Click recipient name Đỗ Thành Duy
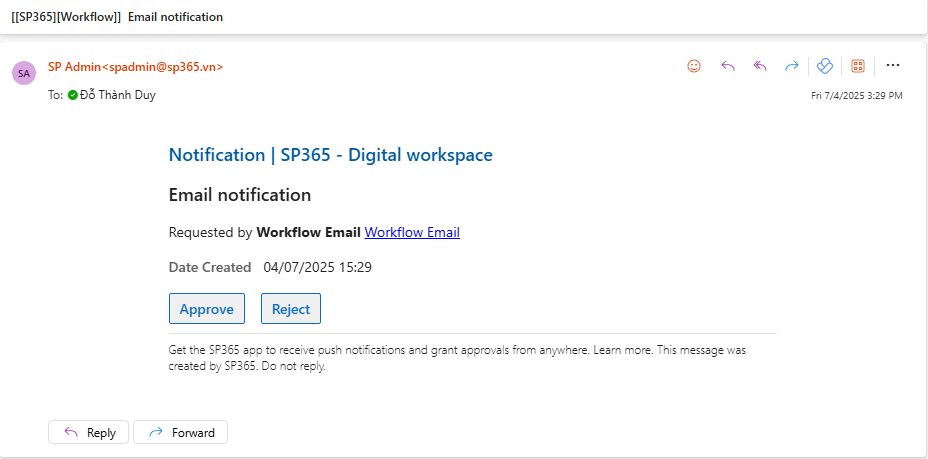 [x=118, y=95]
